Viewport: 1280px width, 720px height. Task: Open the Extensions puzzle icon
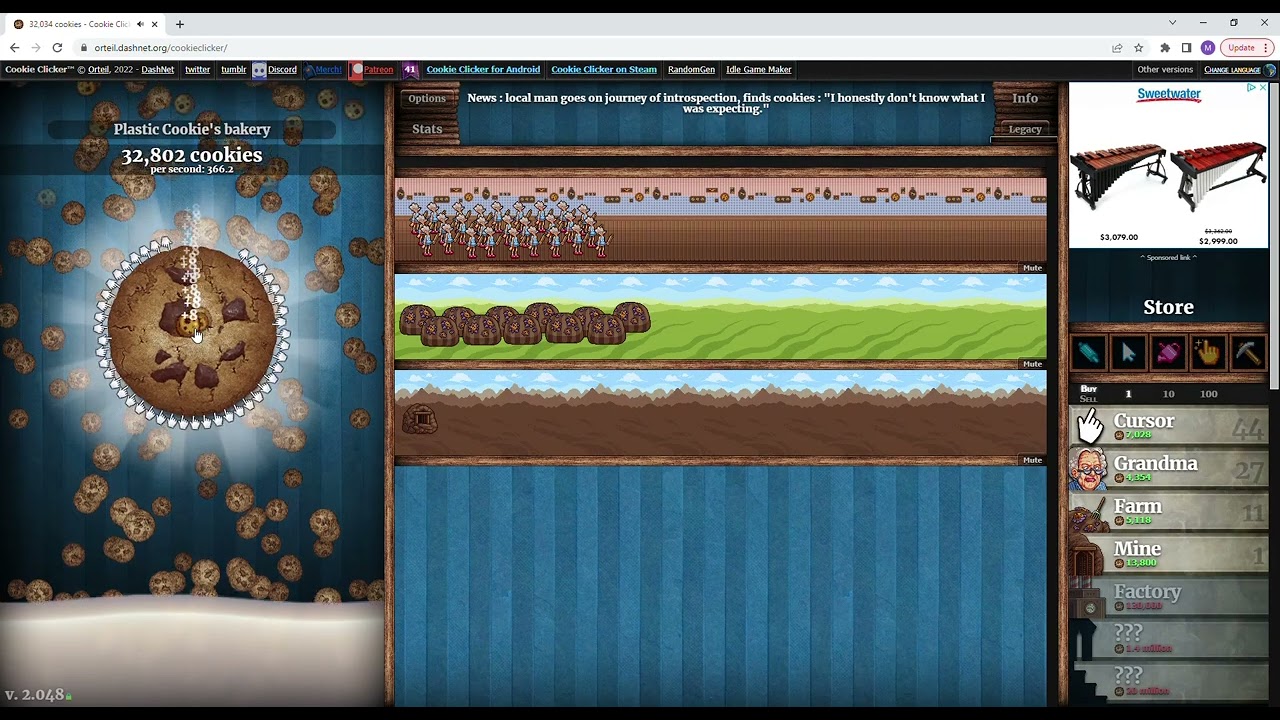1165,47
